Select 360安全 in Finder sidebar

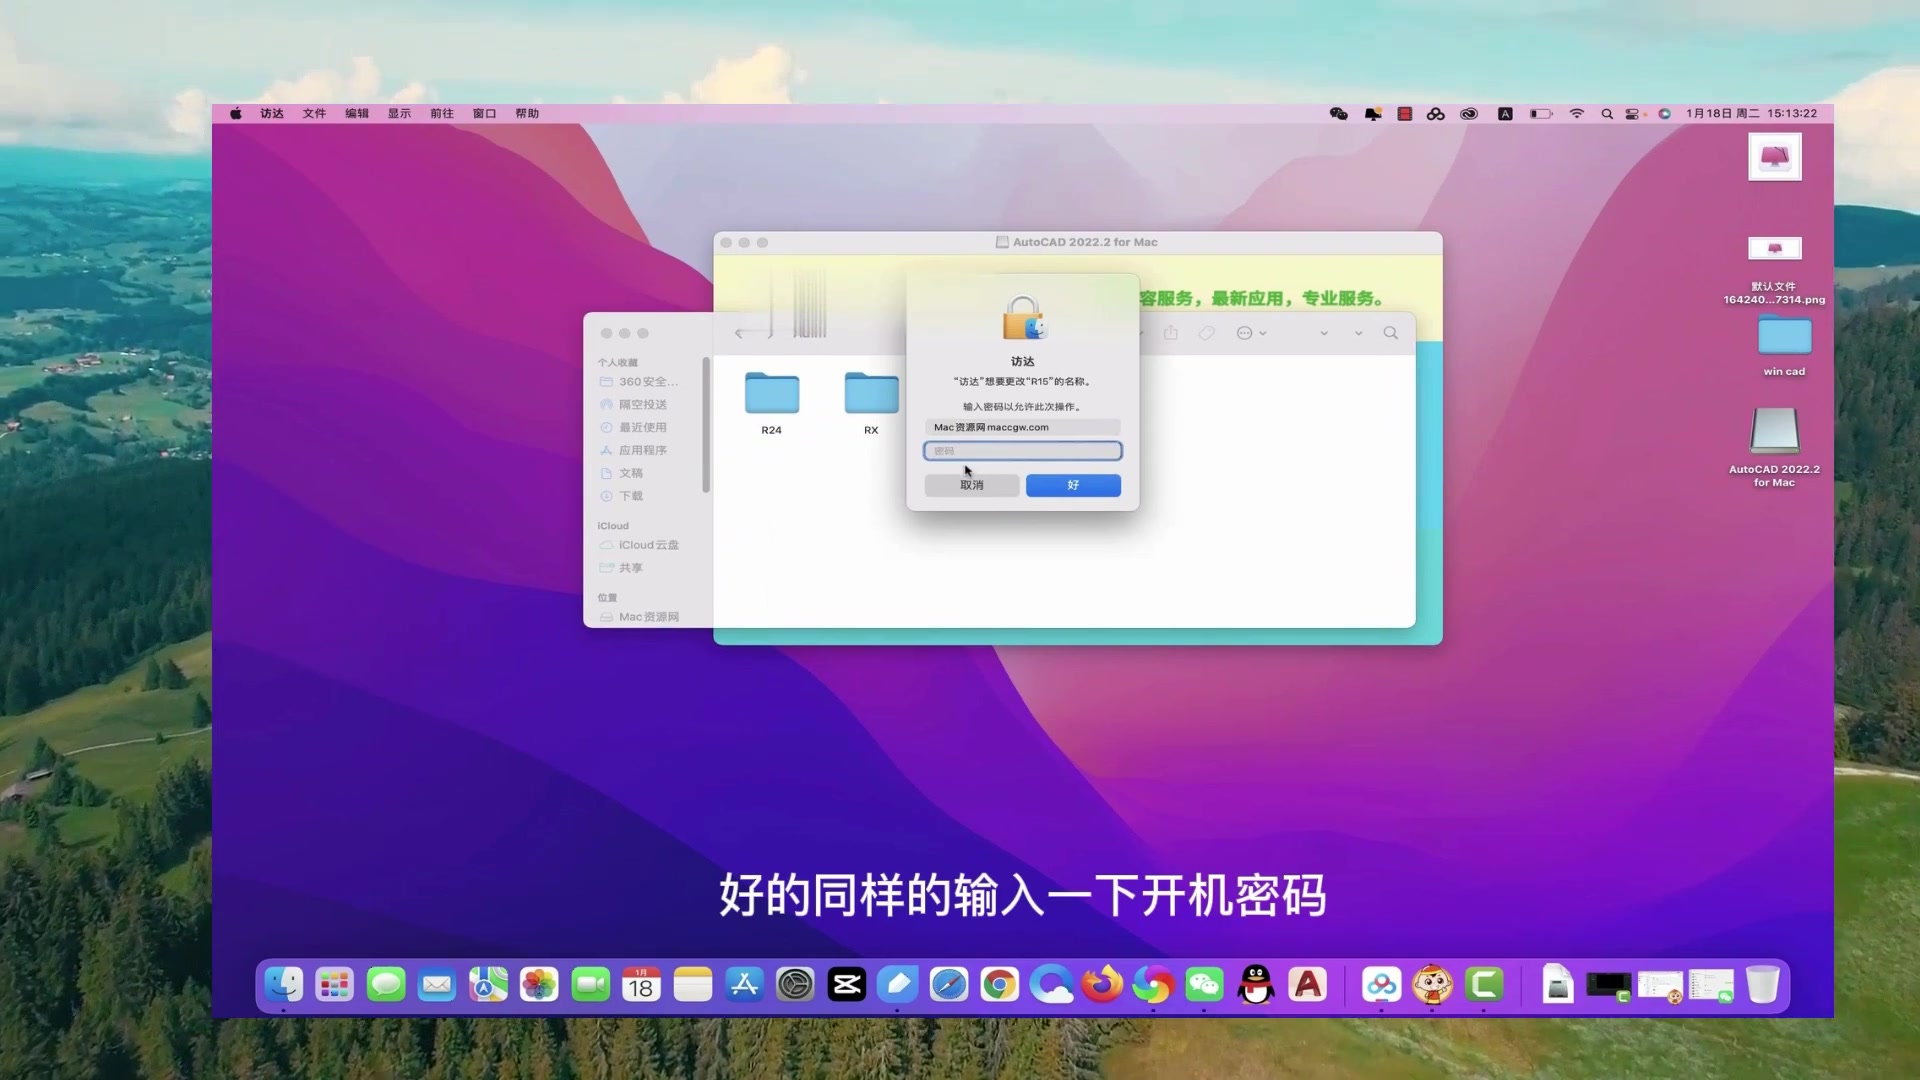tap(640, 382)
